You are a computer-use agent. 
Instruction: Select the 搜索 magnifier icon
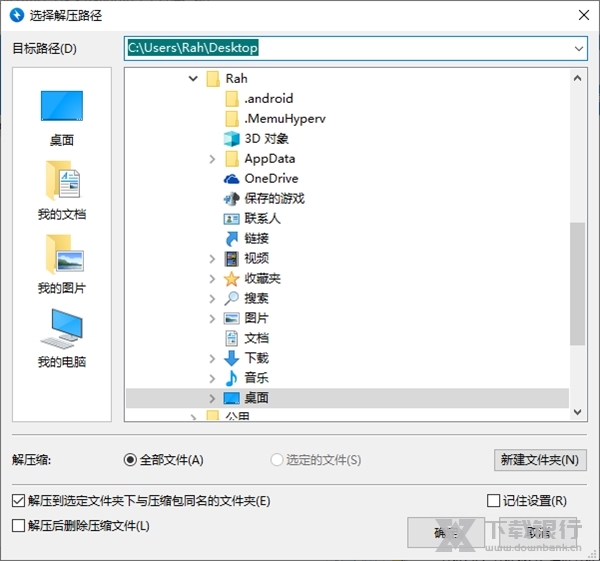pyautogui.click(x=232, y=298)
